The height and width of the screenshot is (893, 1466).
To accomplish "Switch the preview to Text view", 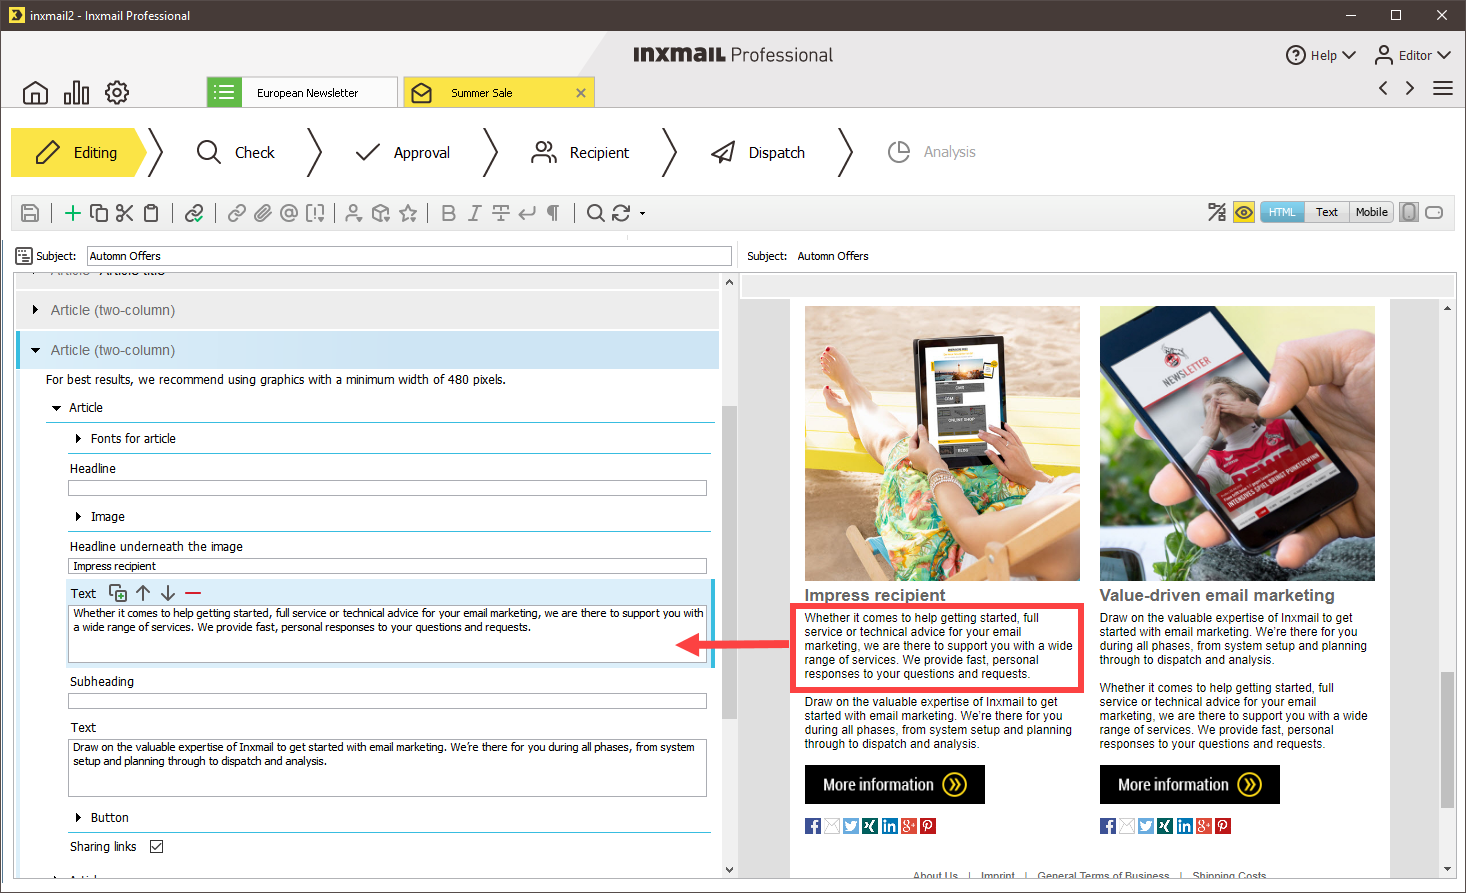I will pyautogui.click(x=1327, y=212).
